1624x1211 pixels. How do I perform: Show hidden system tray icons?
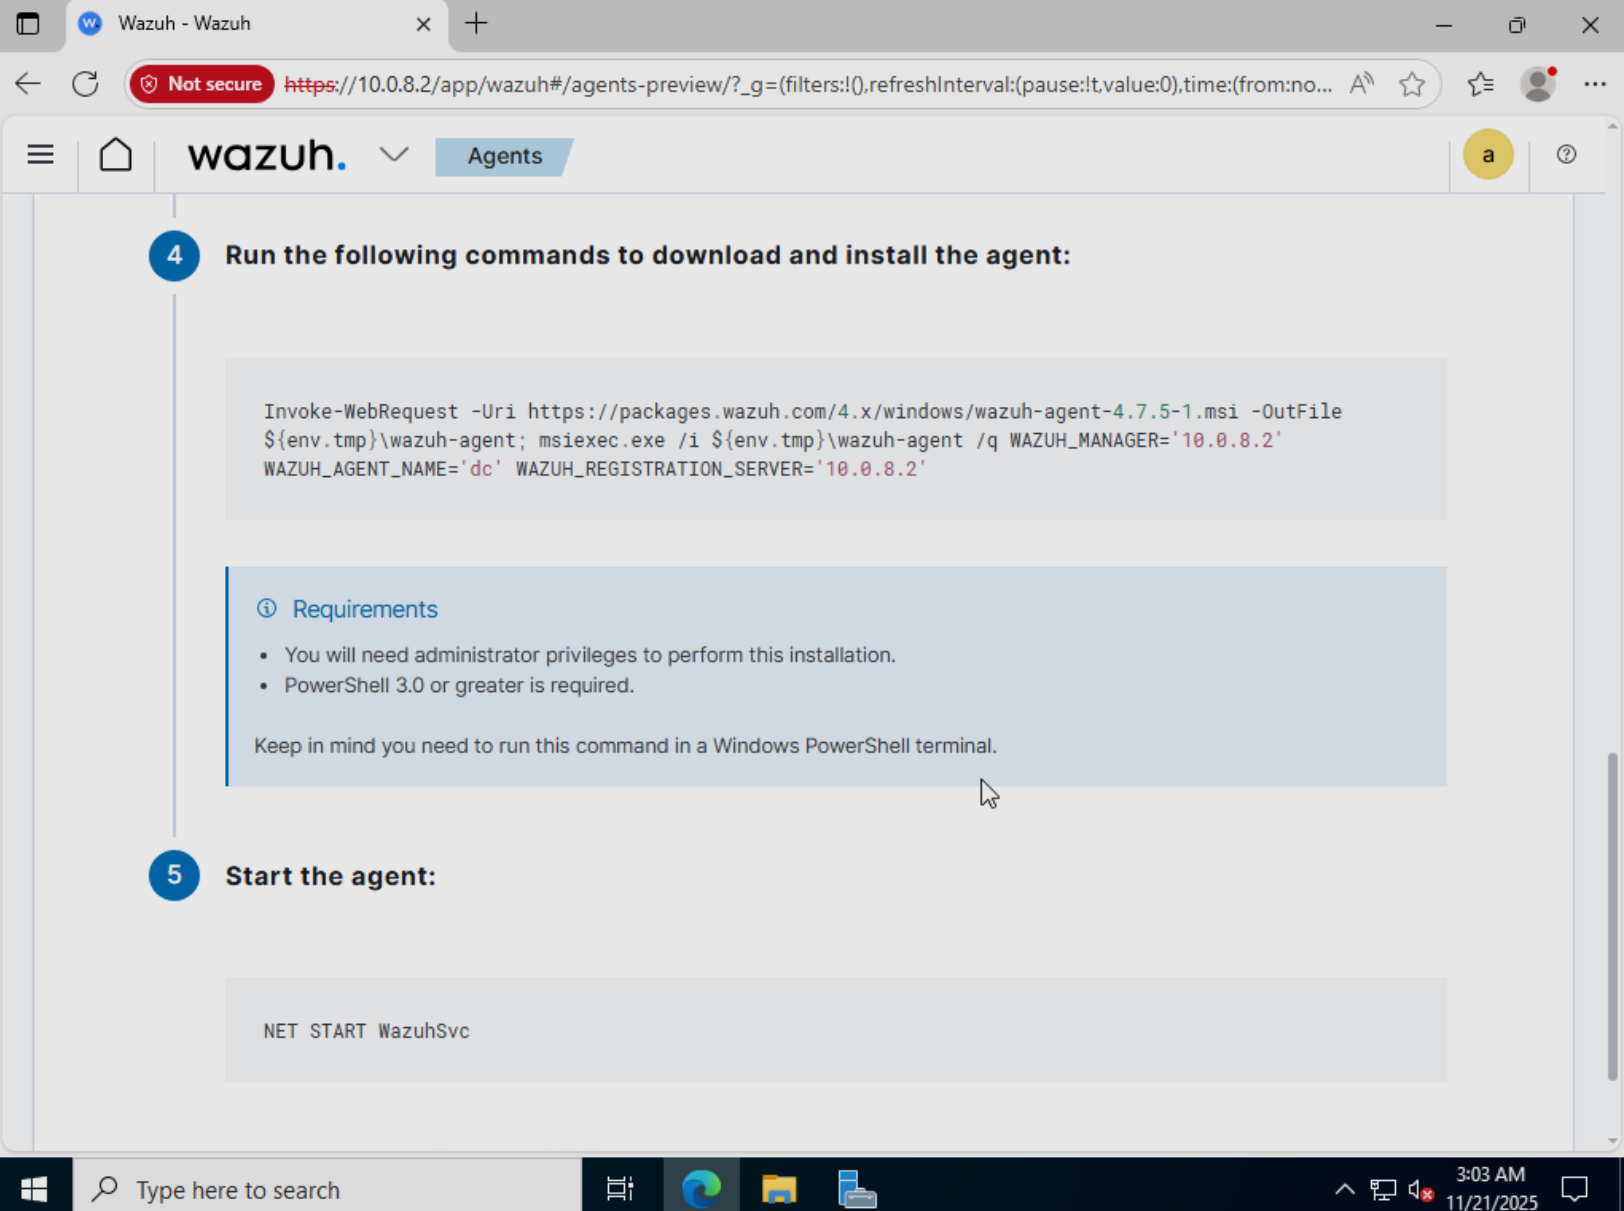click(1345, 1189)
